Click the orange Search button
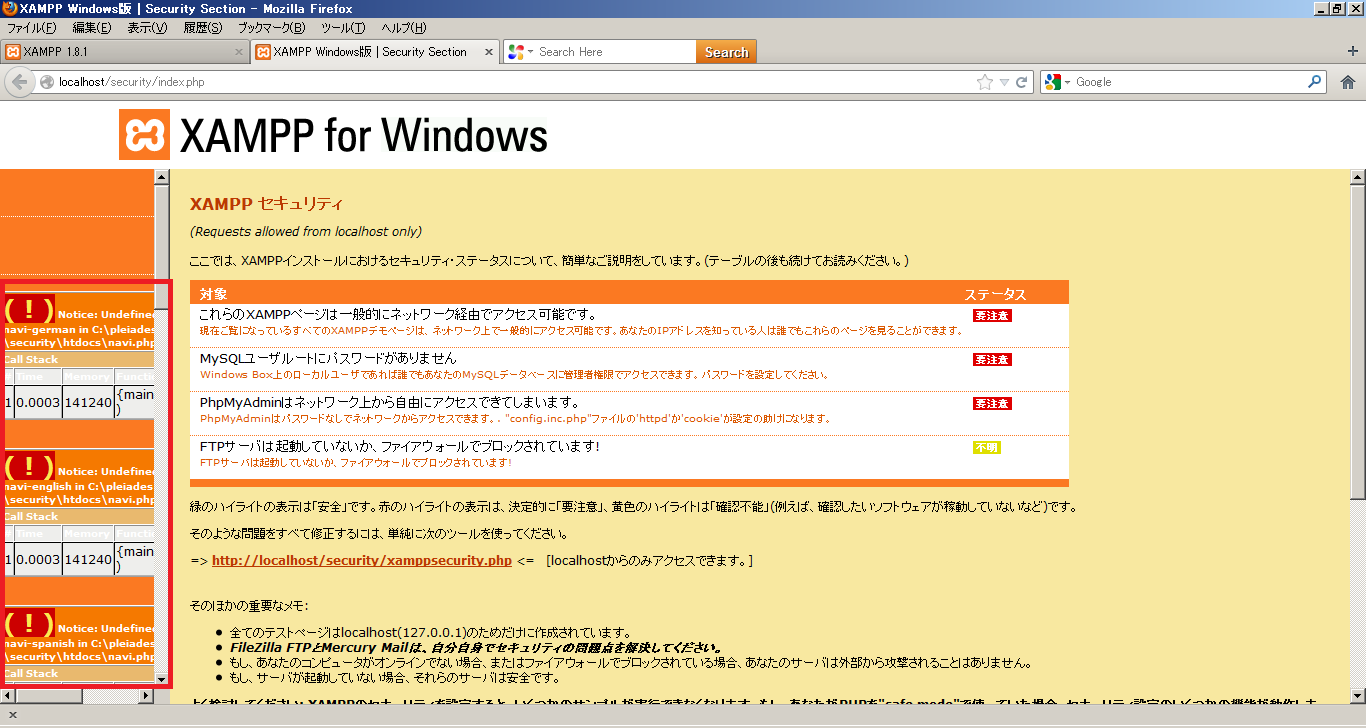Viewport: 1366px width, 728px height. (726, 52)
